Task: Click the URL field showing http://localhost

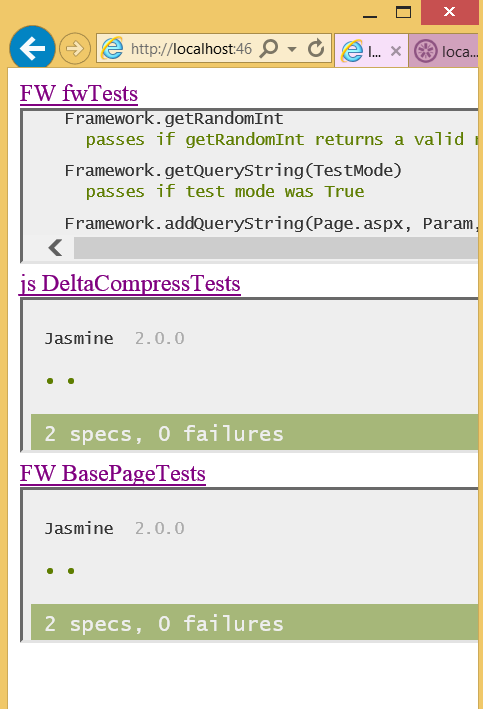Action: (x=191, y=48)
